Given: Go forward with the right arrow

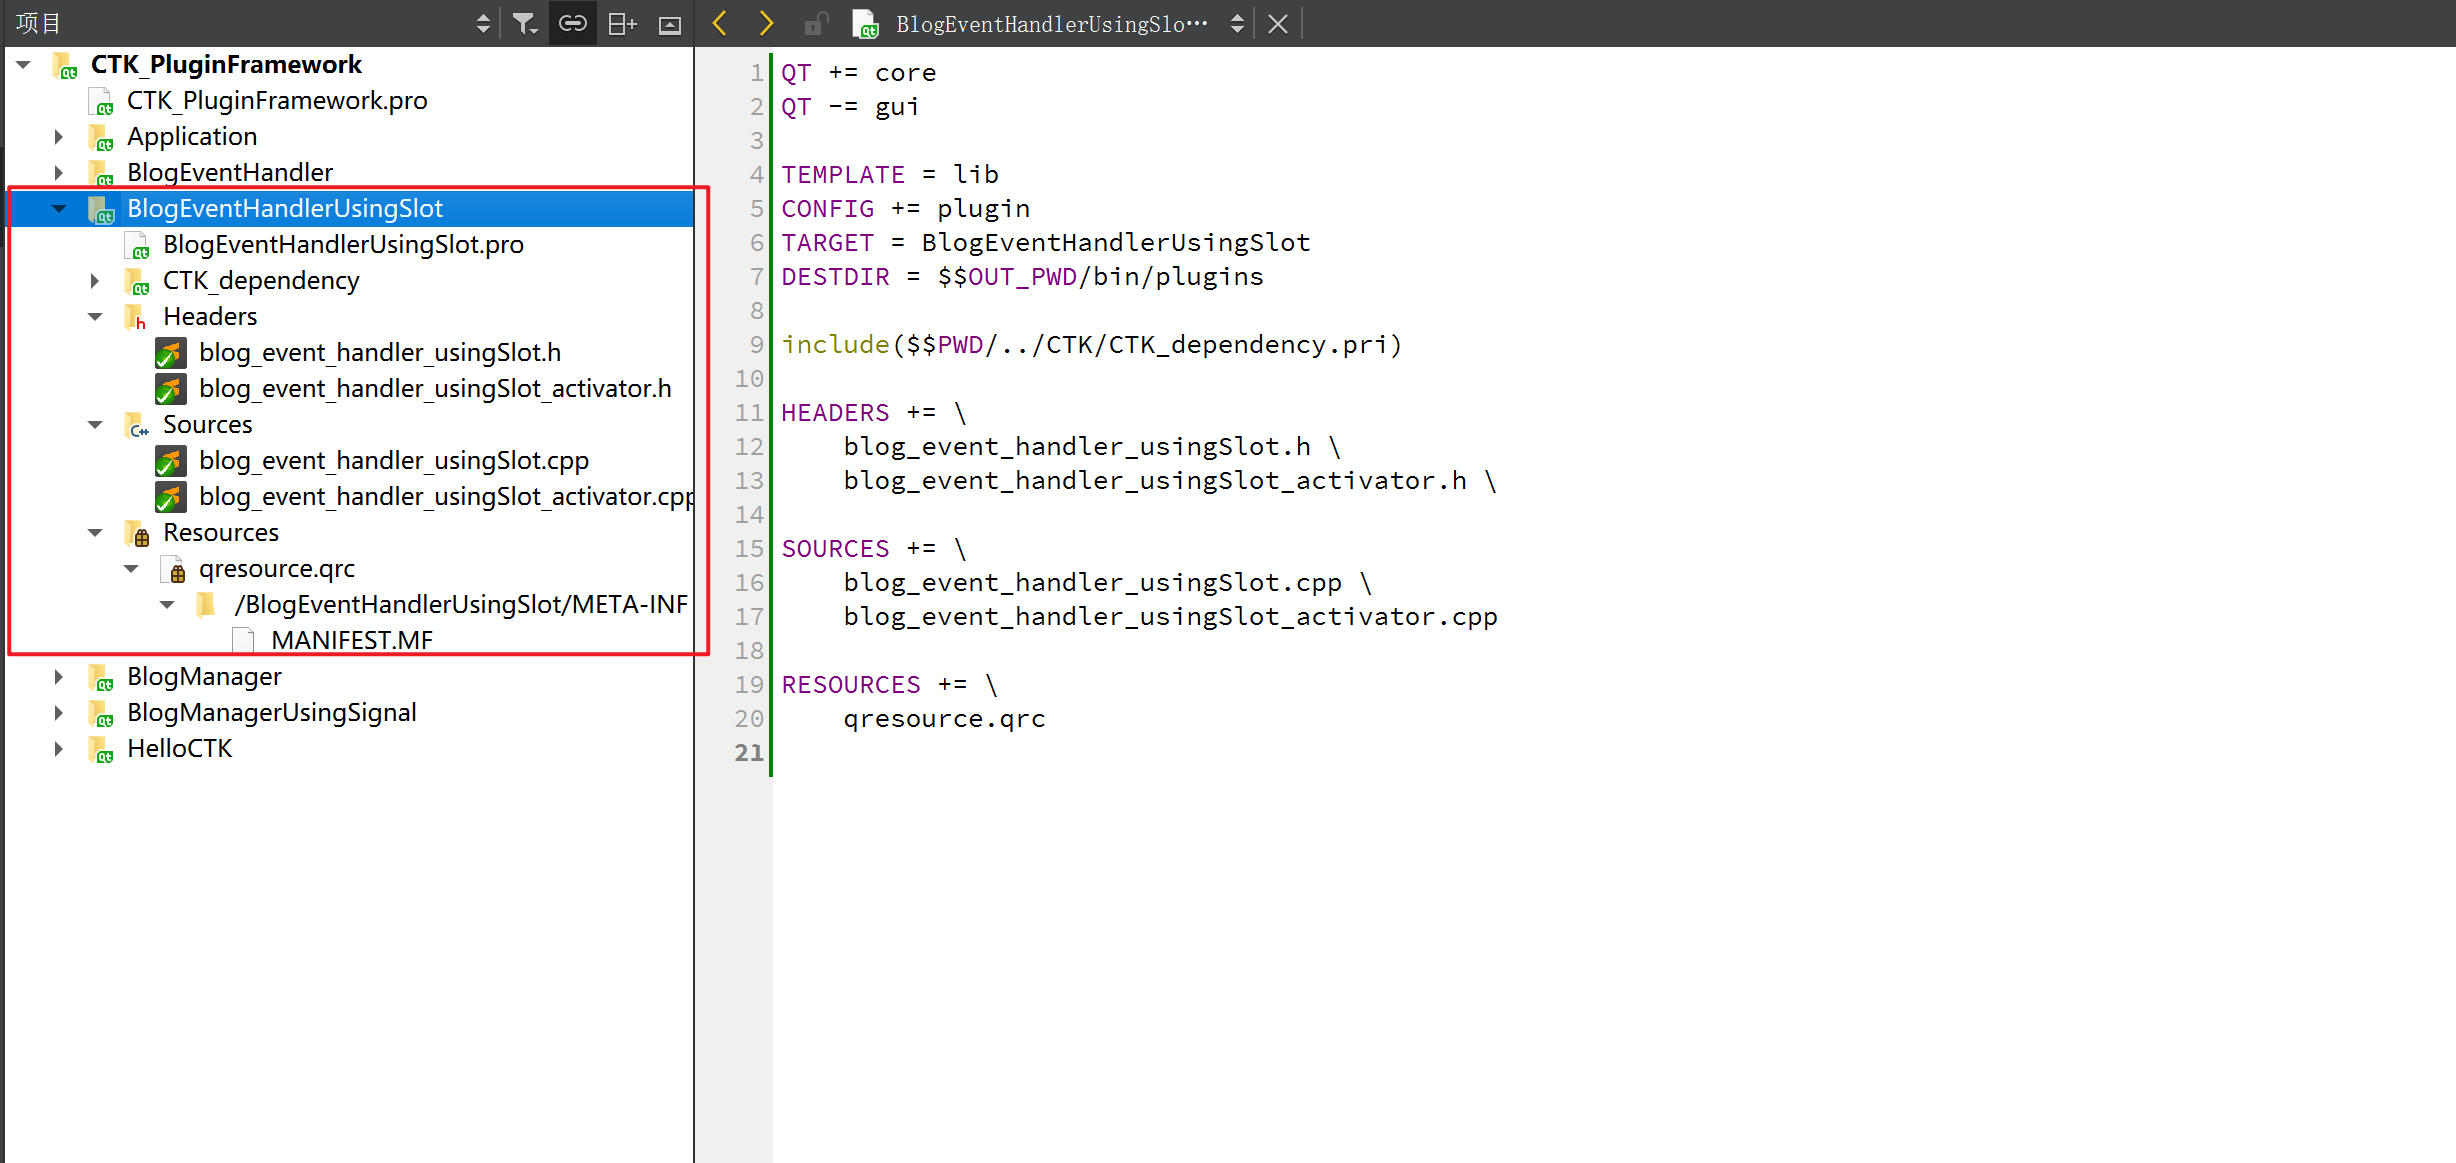Looking at the screenshot, I should (x=766, y=23).
